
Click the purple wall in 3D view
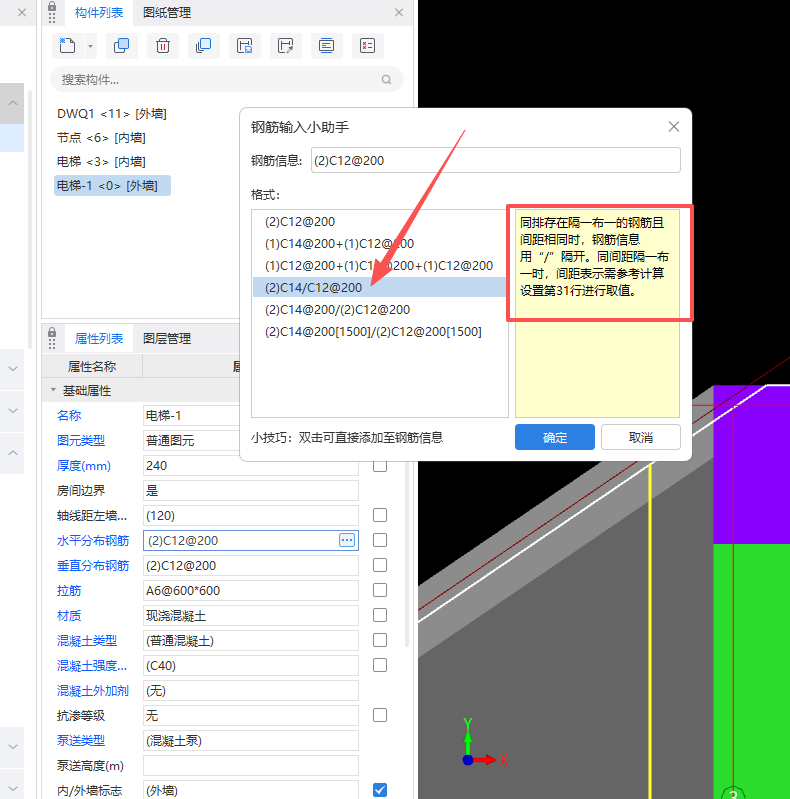point(751,465)
